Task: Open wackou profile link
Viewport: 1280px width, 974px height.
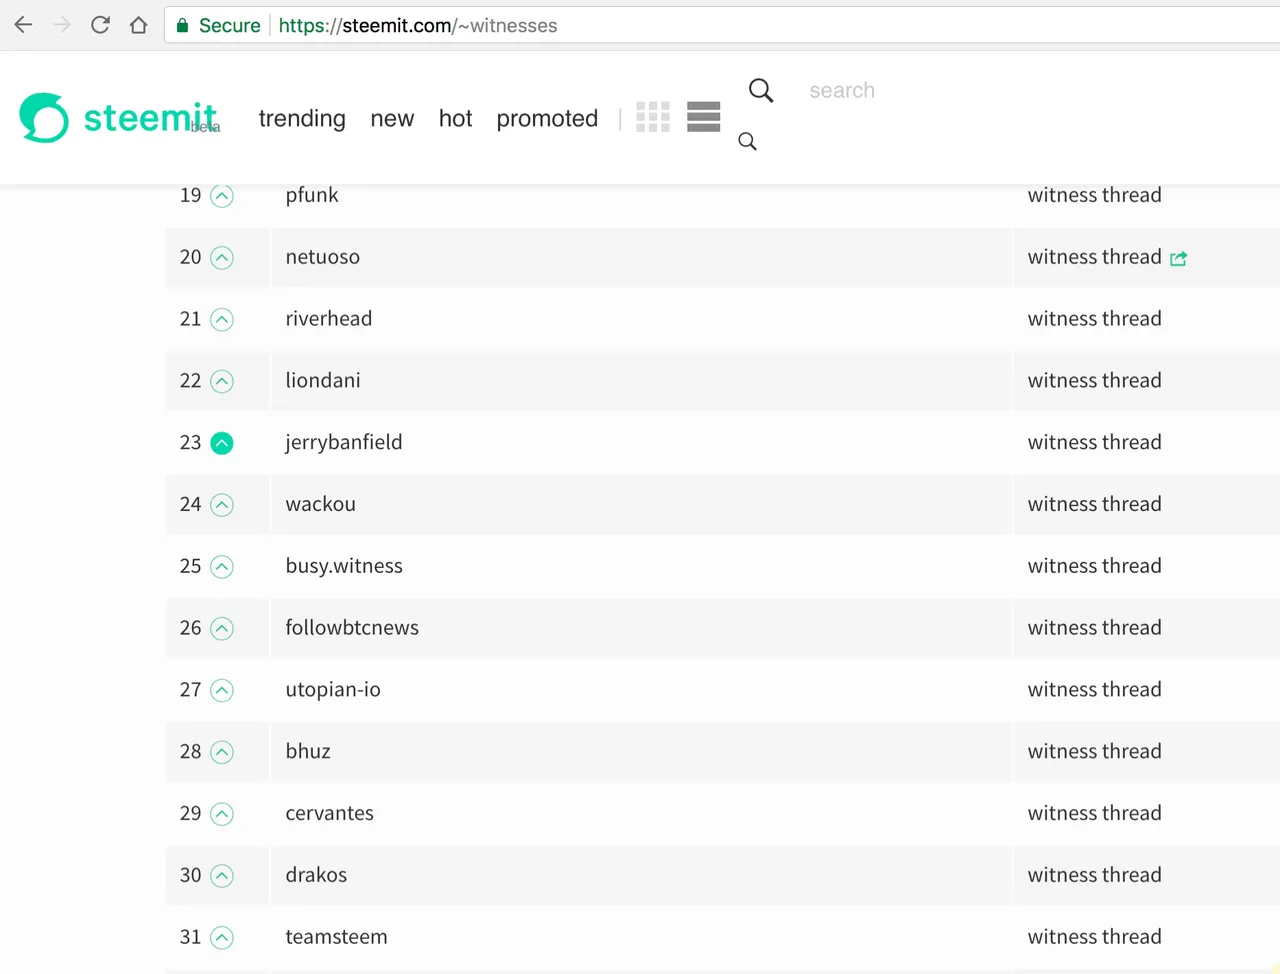Action: (320, 504)
